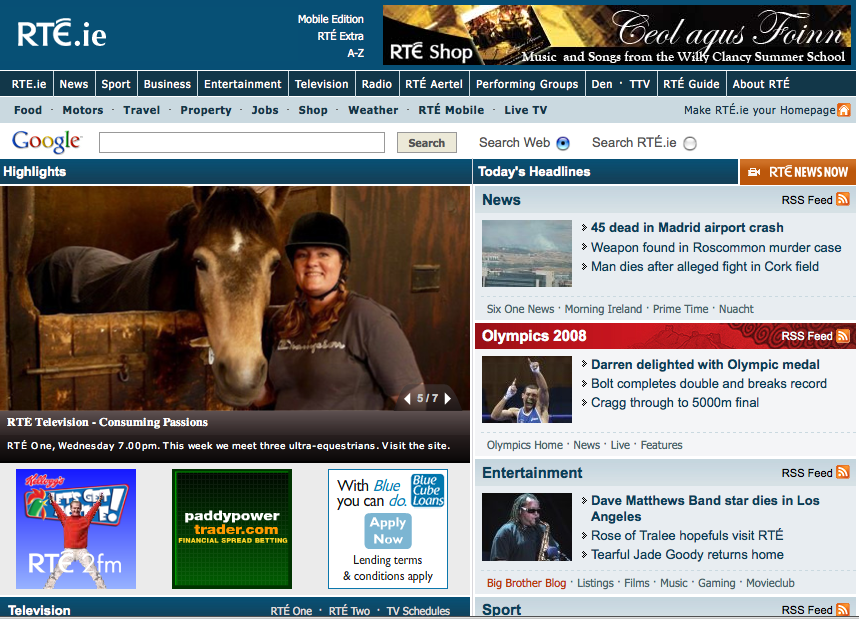
Task: Click the RTÉ.ie logo
Action: point(61,34)
